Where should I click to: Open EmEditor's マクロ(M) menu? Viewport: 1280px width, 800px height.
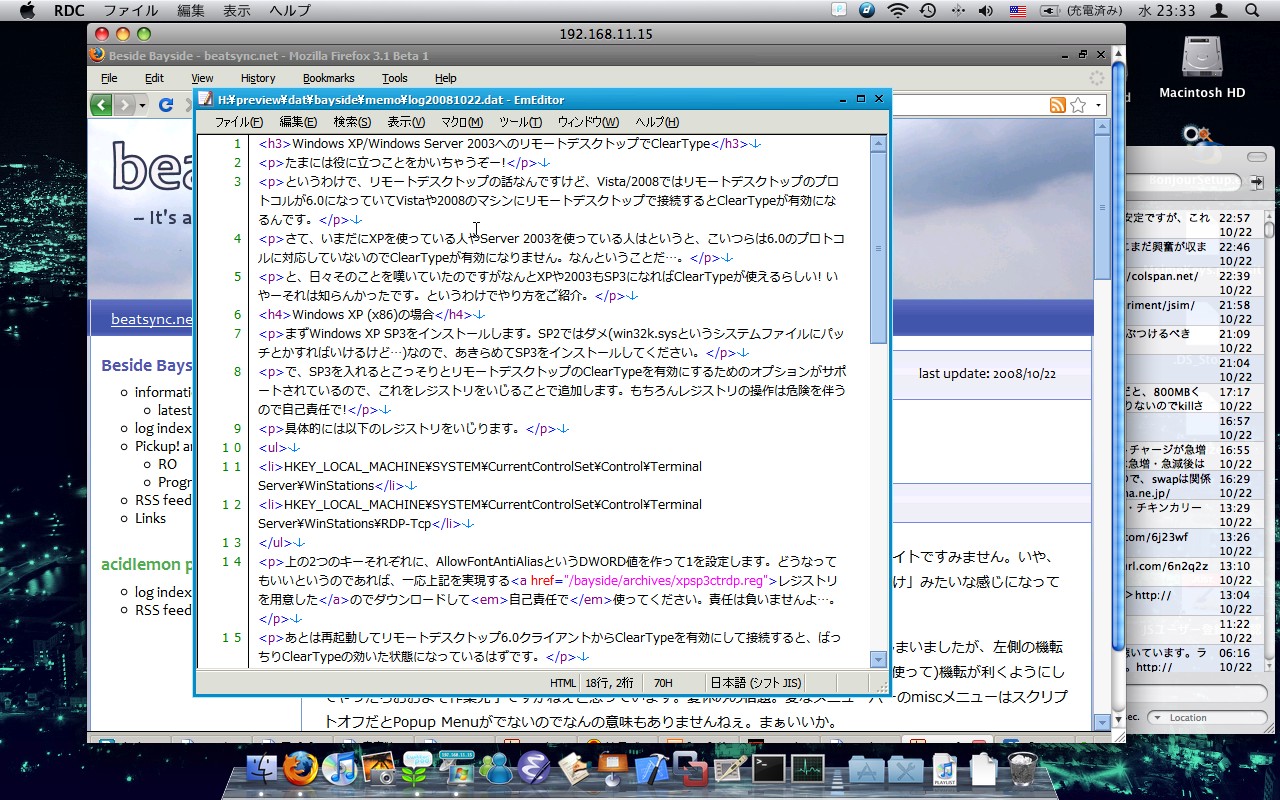point(461,122)
